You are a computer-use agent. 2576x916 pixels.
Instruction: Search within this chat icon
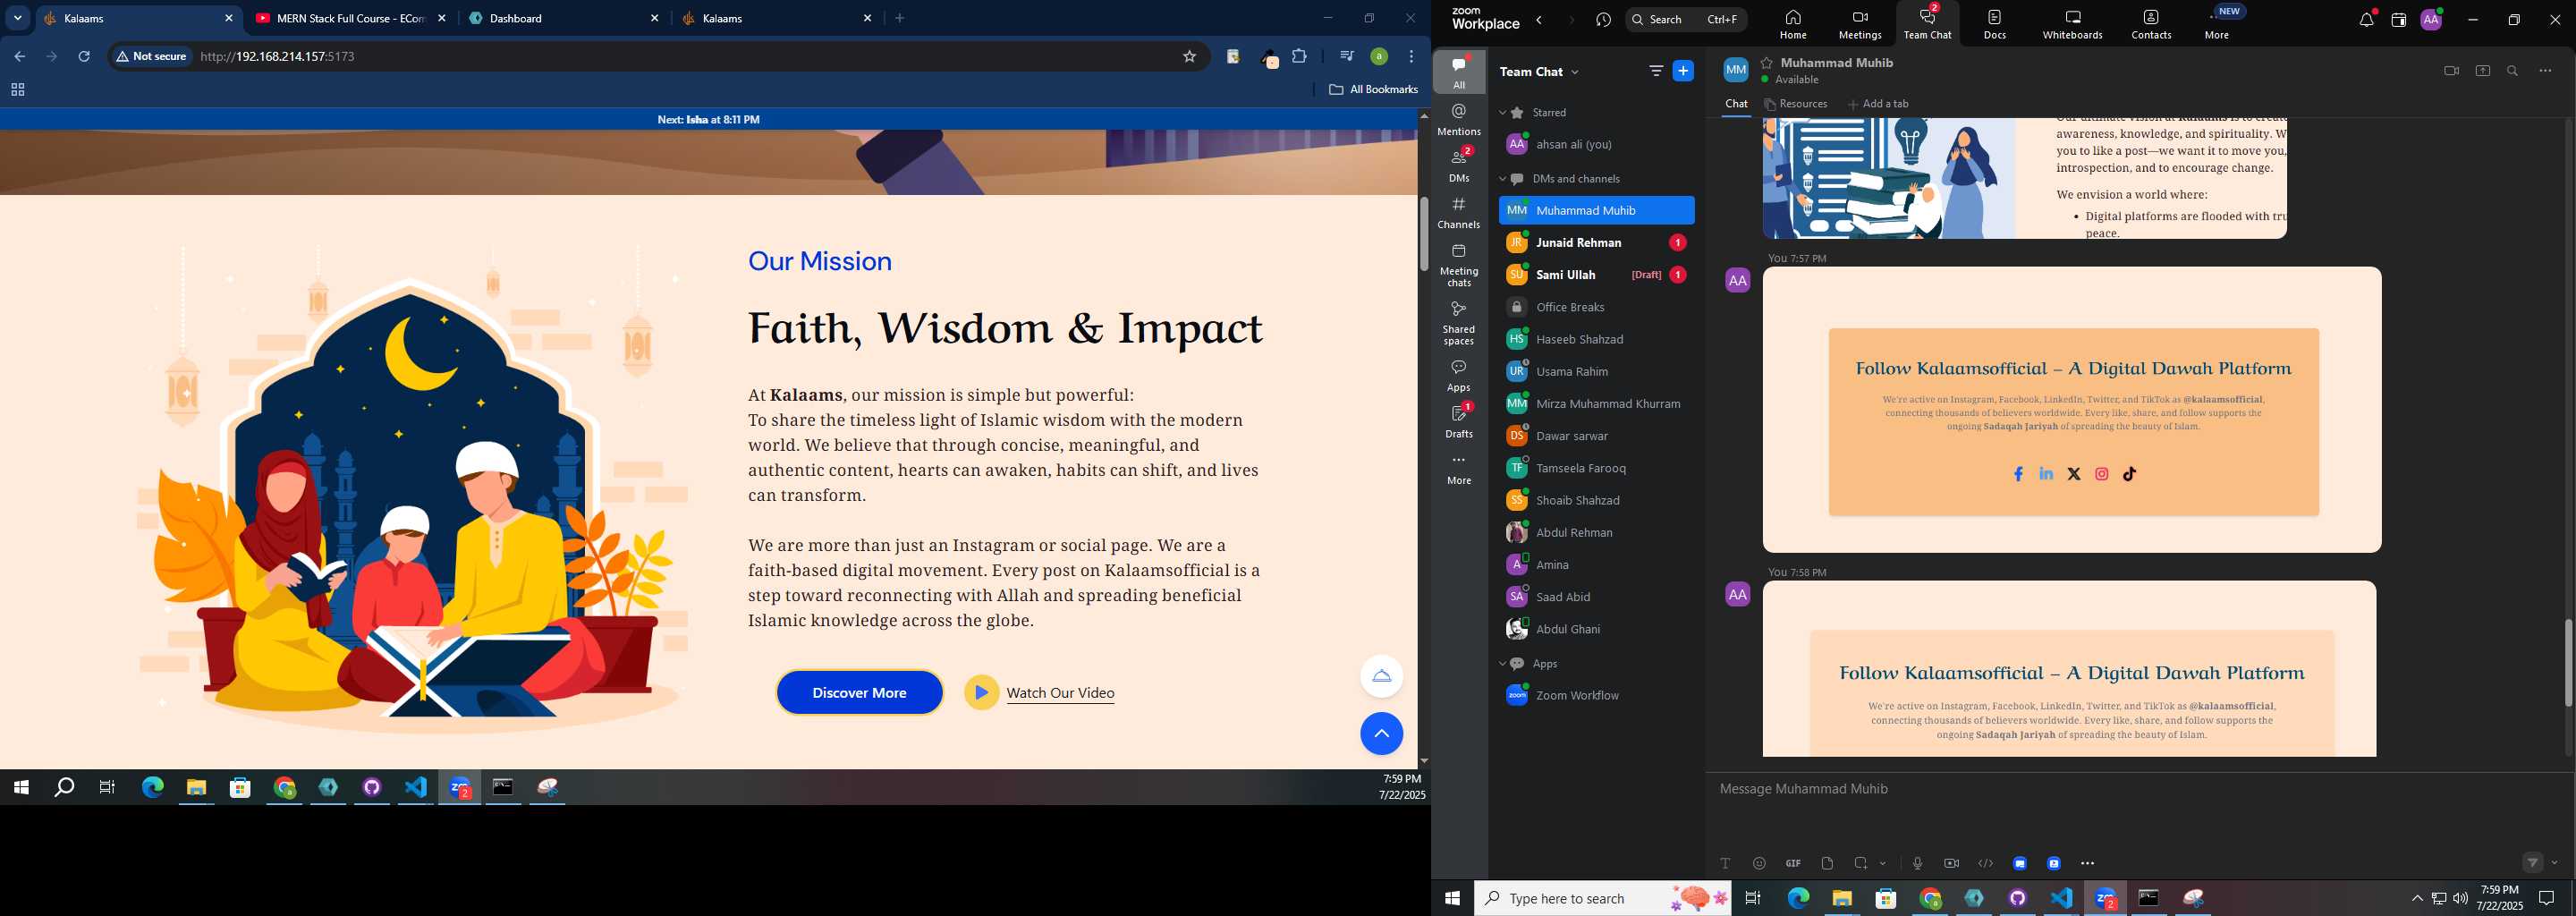pyautogui.click(x=2513, y=71)
